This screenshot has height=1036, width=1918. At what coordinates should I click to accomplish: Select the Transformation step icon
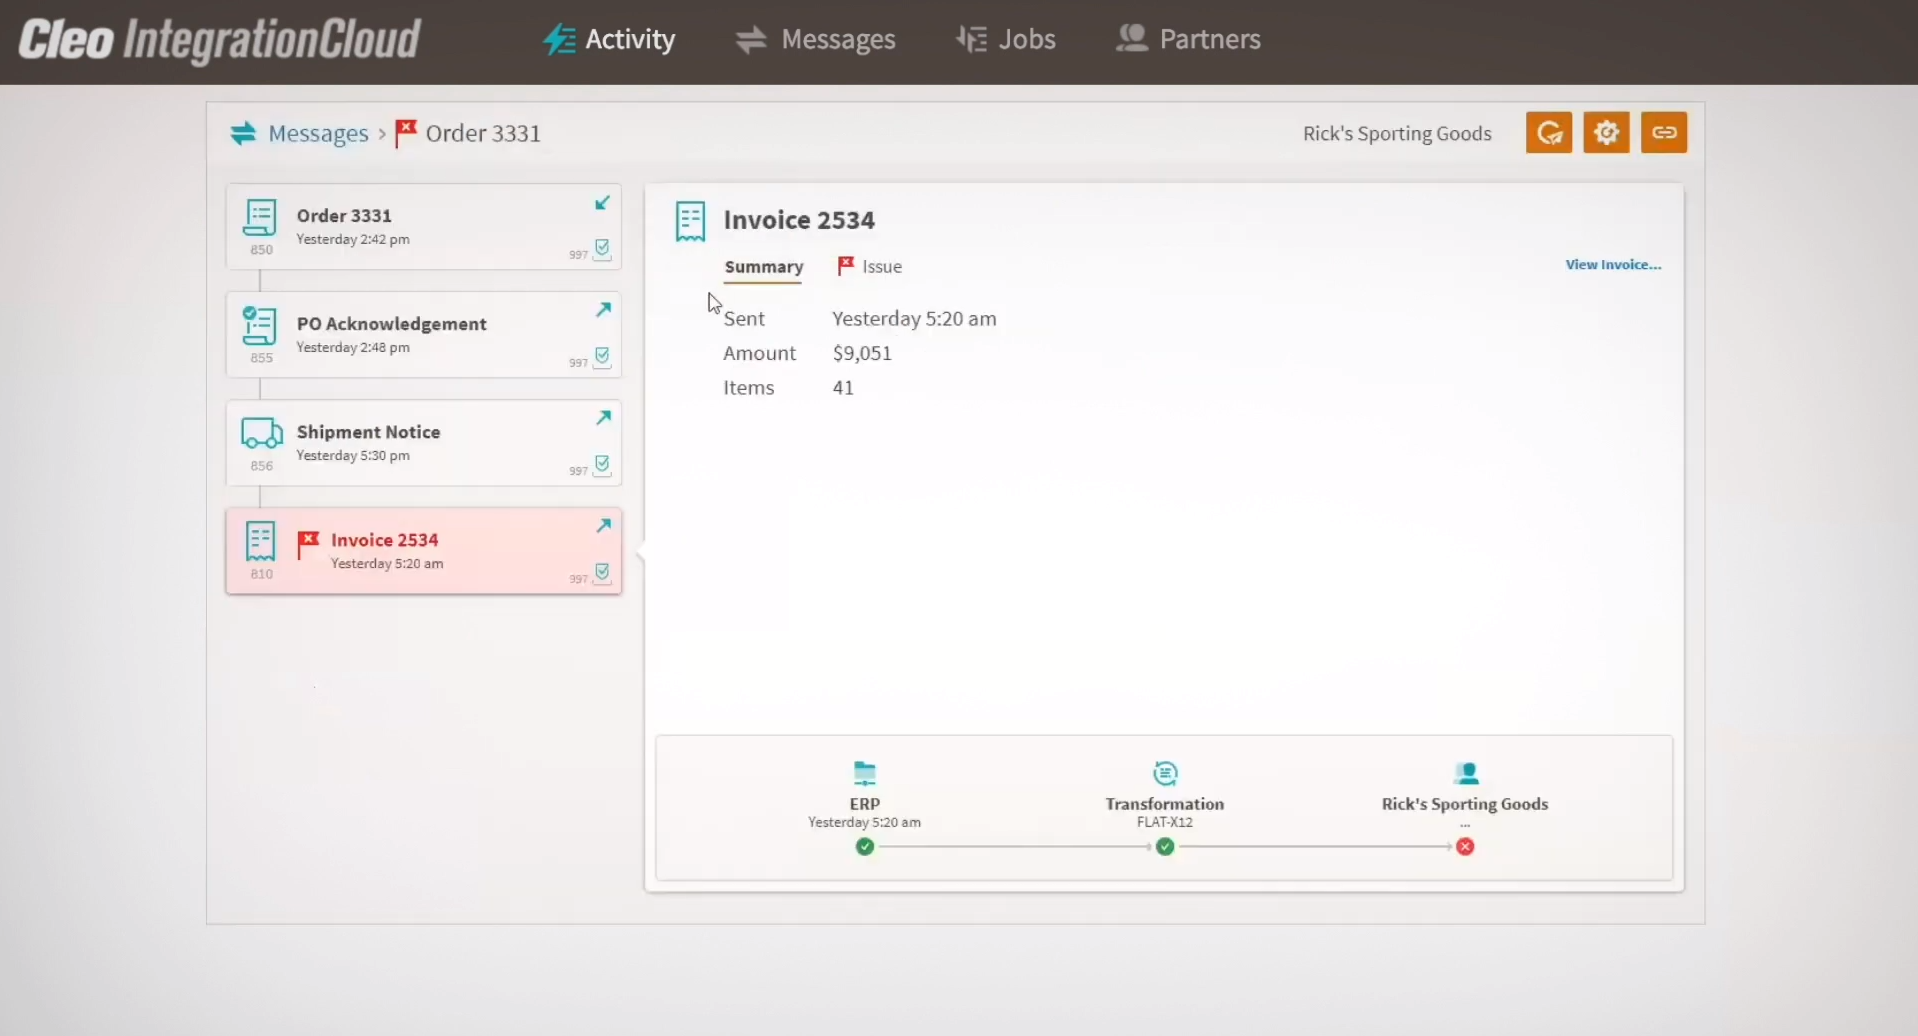1164,773
